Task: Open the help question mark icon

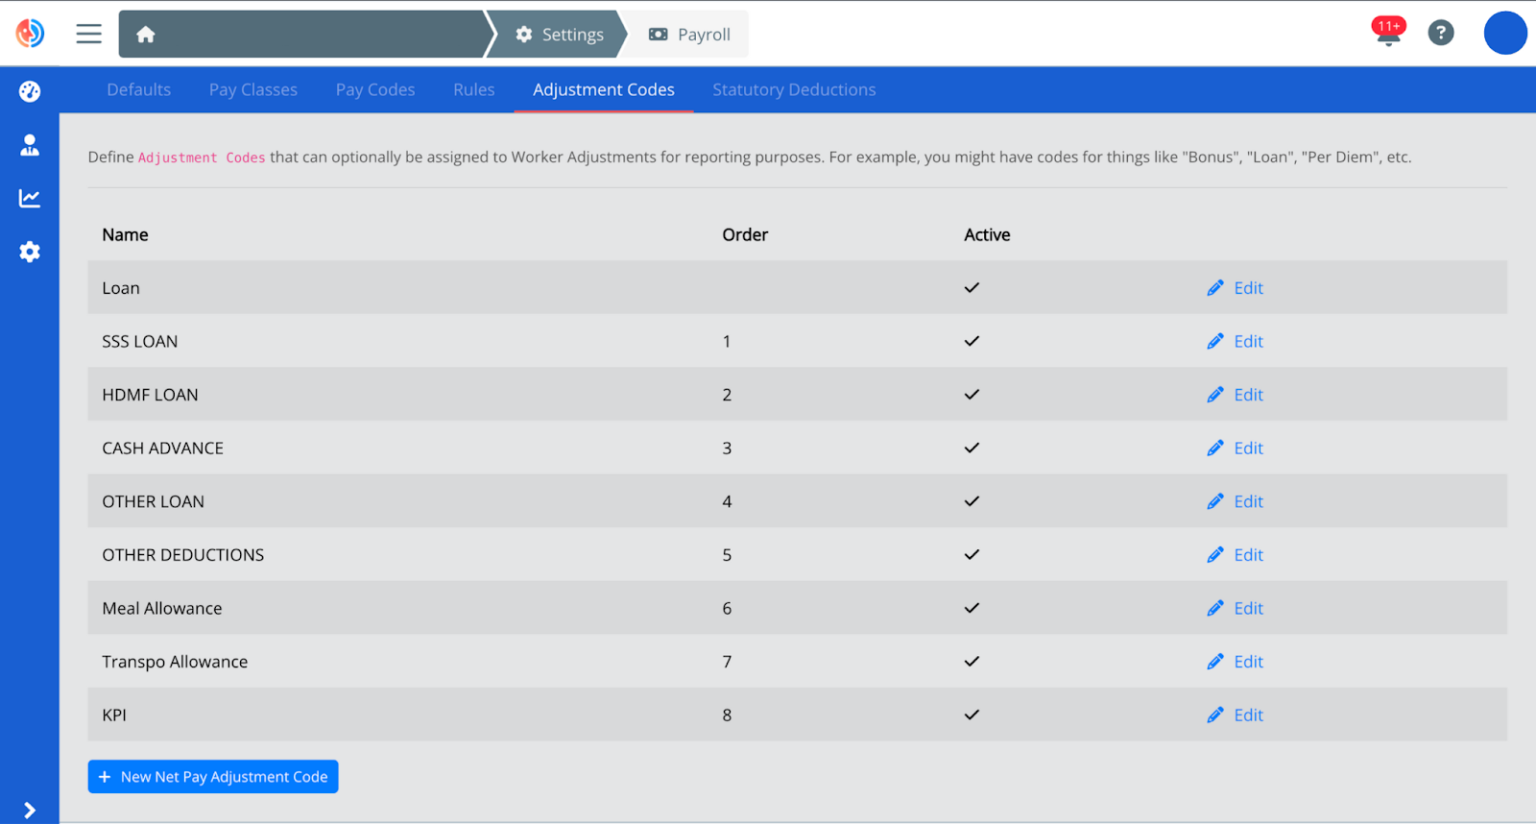Action: tap(1440, 33)
